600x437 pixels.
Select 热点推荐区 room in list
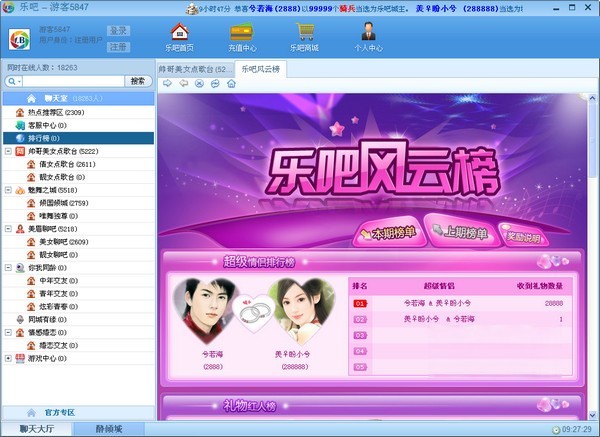[78, 113]
